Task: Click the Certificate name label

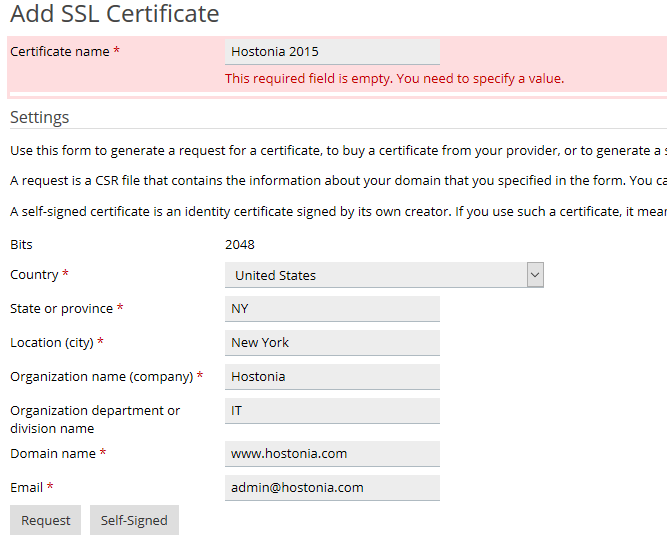Action: point(60,51)
